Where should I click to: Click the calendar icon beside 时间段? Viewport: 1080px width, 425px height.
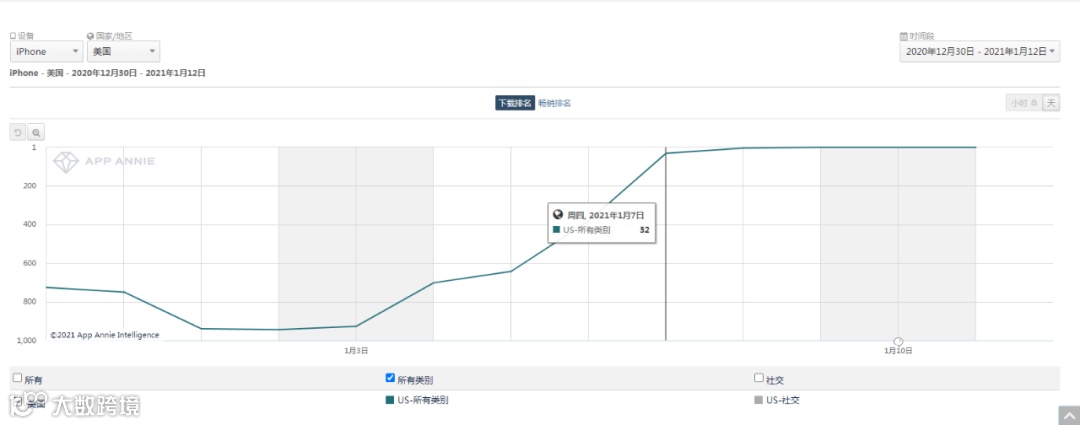click(x=904, y=36)
